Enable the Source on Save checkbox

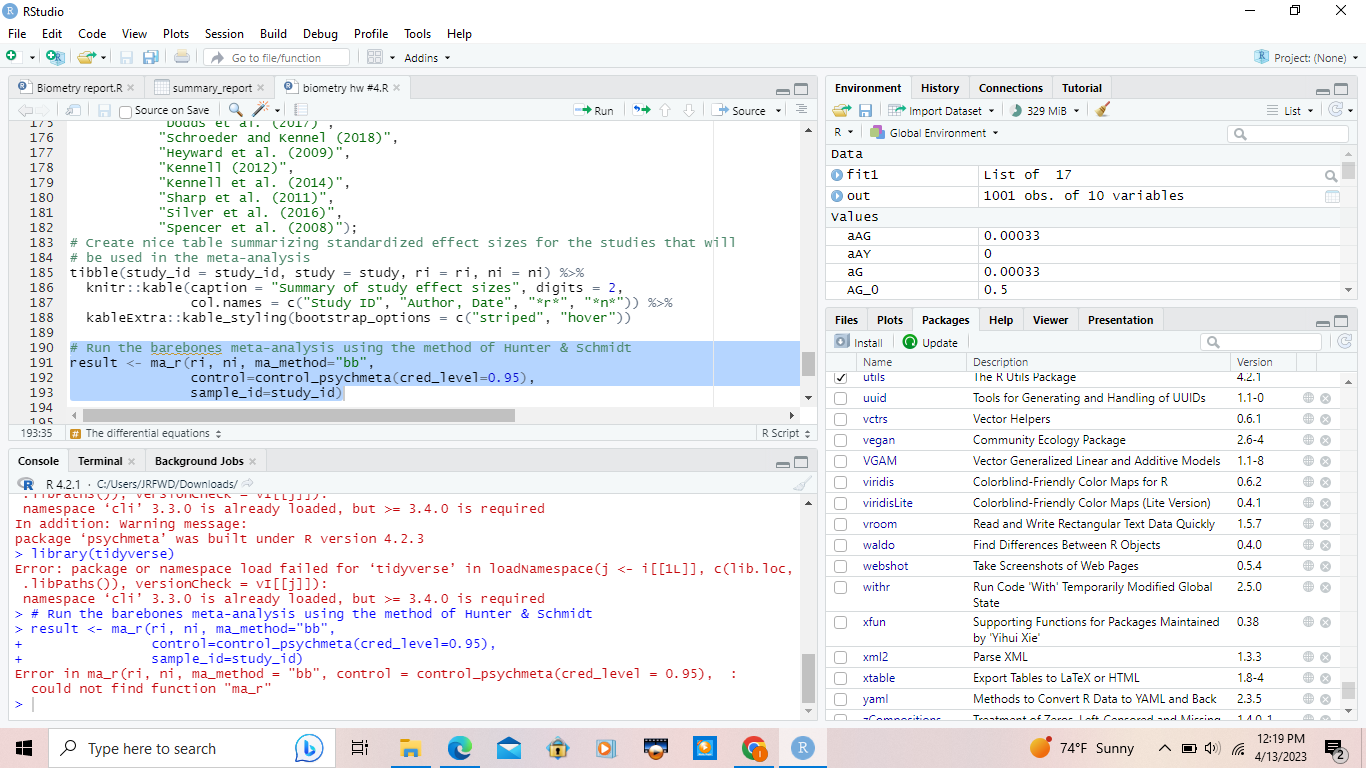pos(126,111)
